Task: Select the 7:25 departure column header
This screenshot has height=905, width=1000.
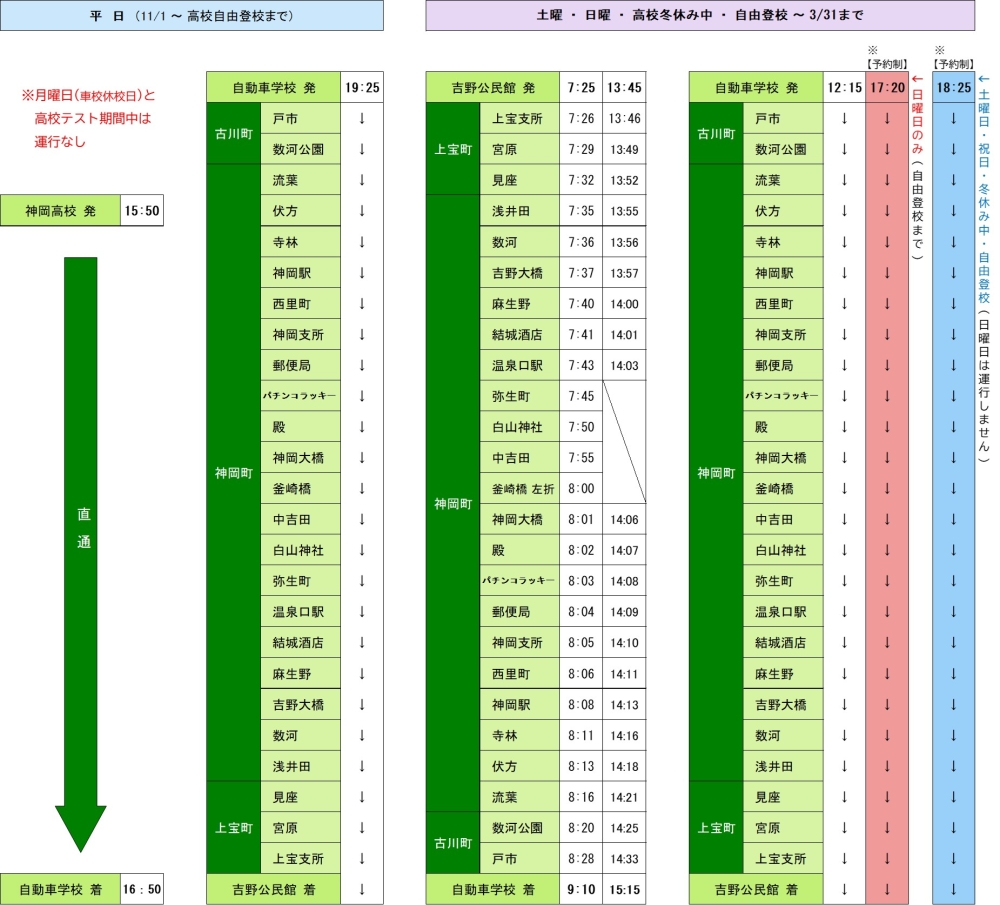Action: pos(581,88)
